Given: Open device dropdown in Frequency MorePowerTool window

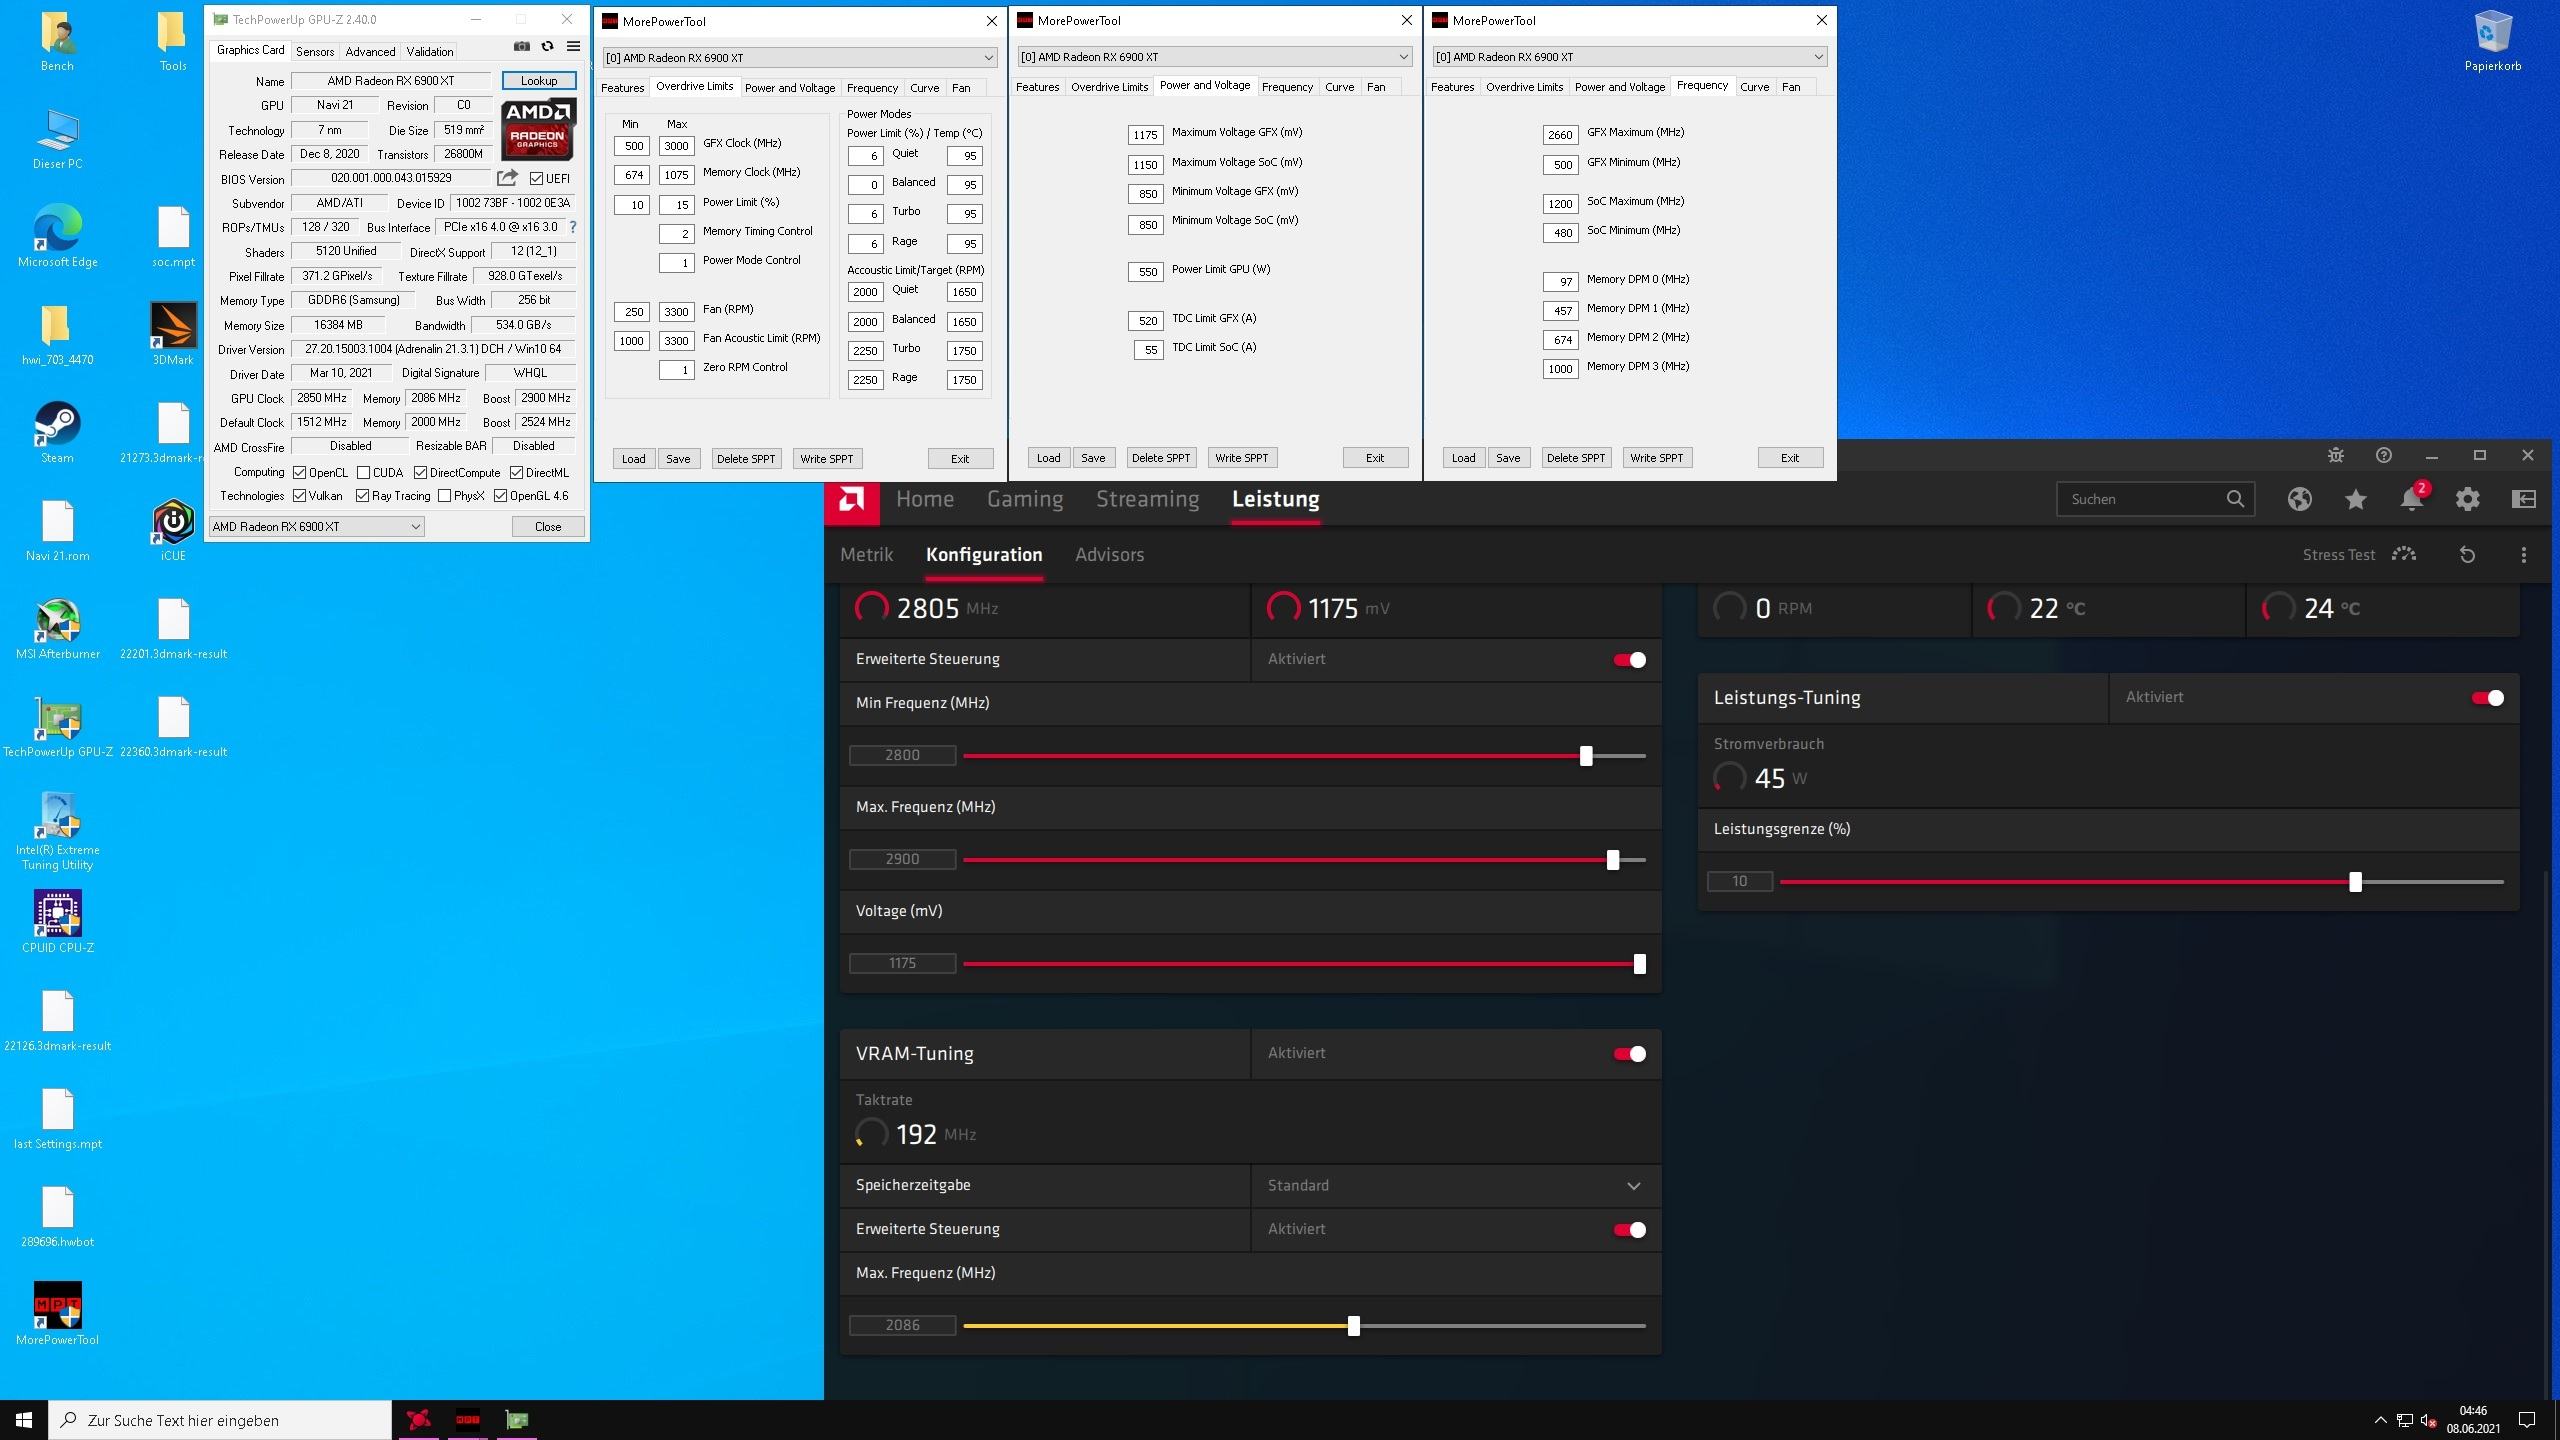Looking at the screenshot, I should 1630,56.
